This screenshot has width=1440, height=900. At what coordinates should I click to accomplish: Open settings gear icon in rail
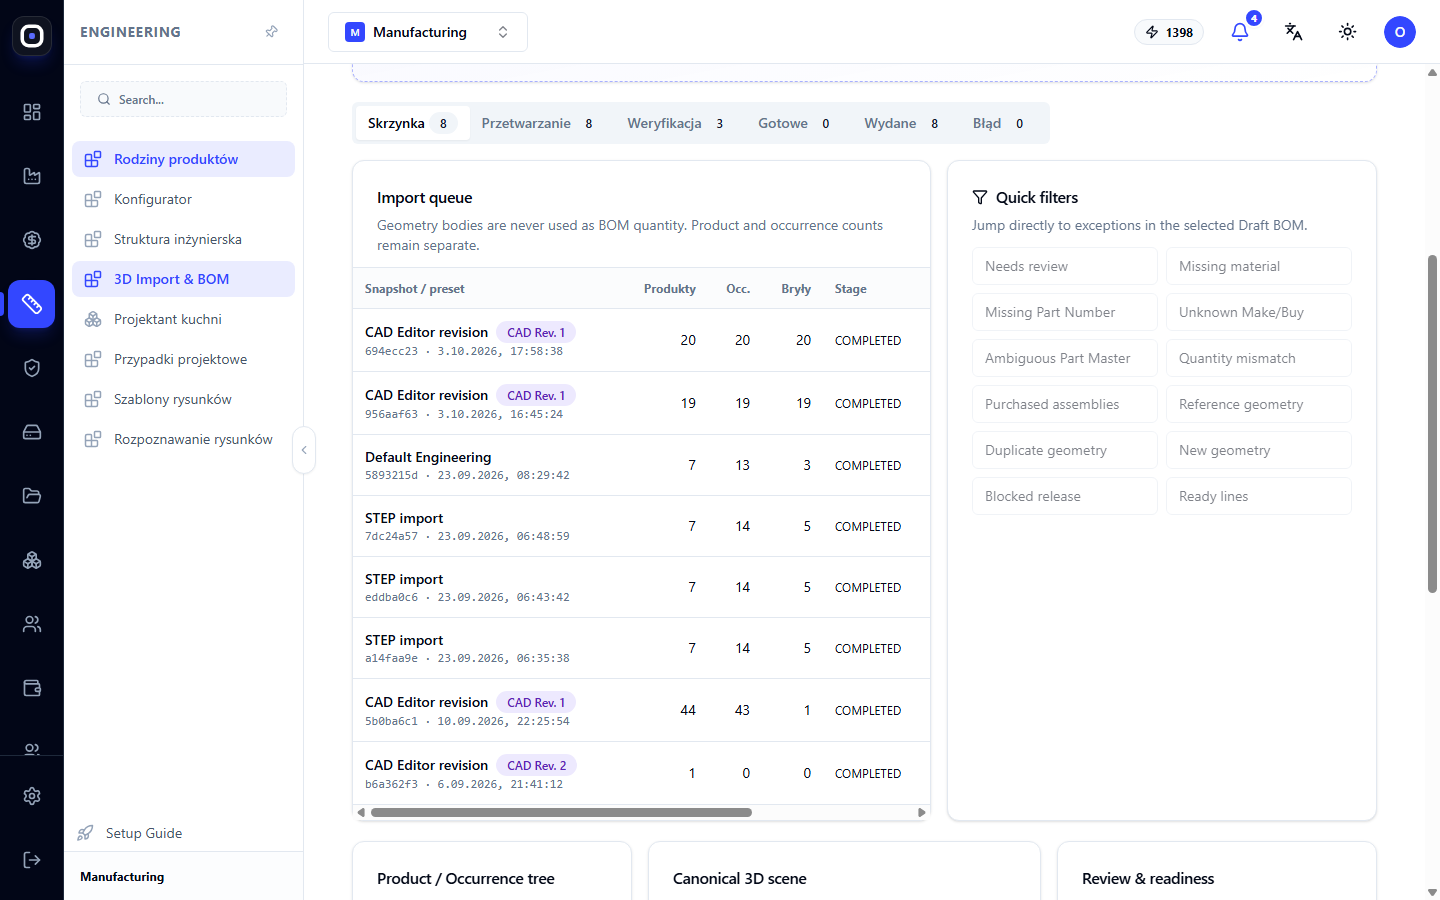(x=32, y=796)
